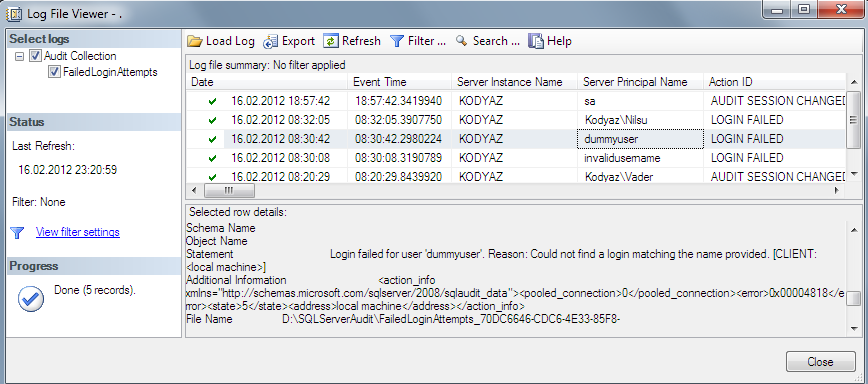The height and width of the screenshot is (384, 868).
Task: Click the details pane scroll-down arrow
Action: (x=853, y=329)
